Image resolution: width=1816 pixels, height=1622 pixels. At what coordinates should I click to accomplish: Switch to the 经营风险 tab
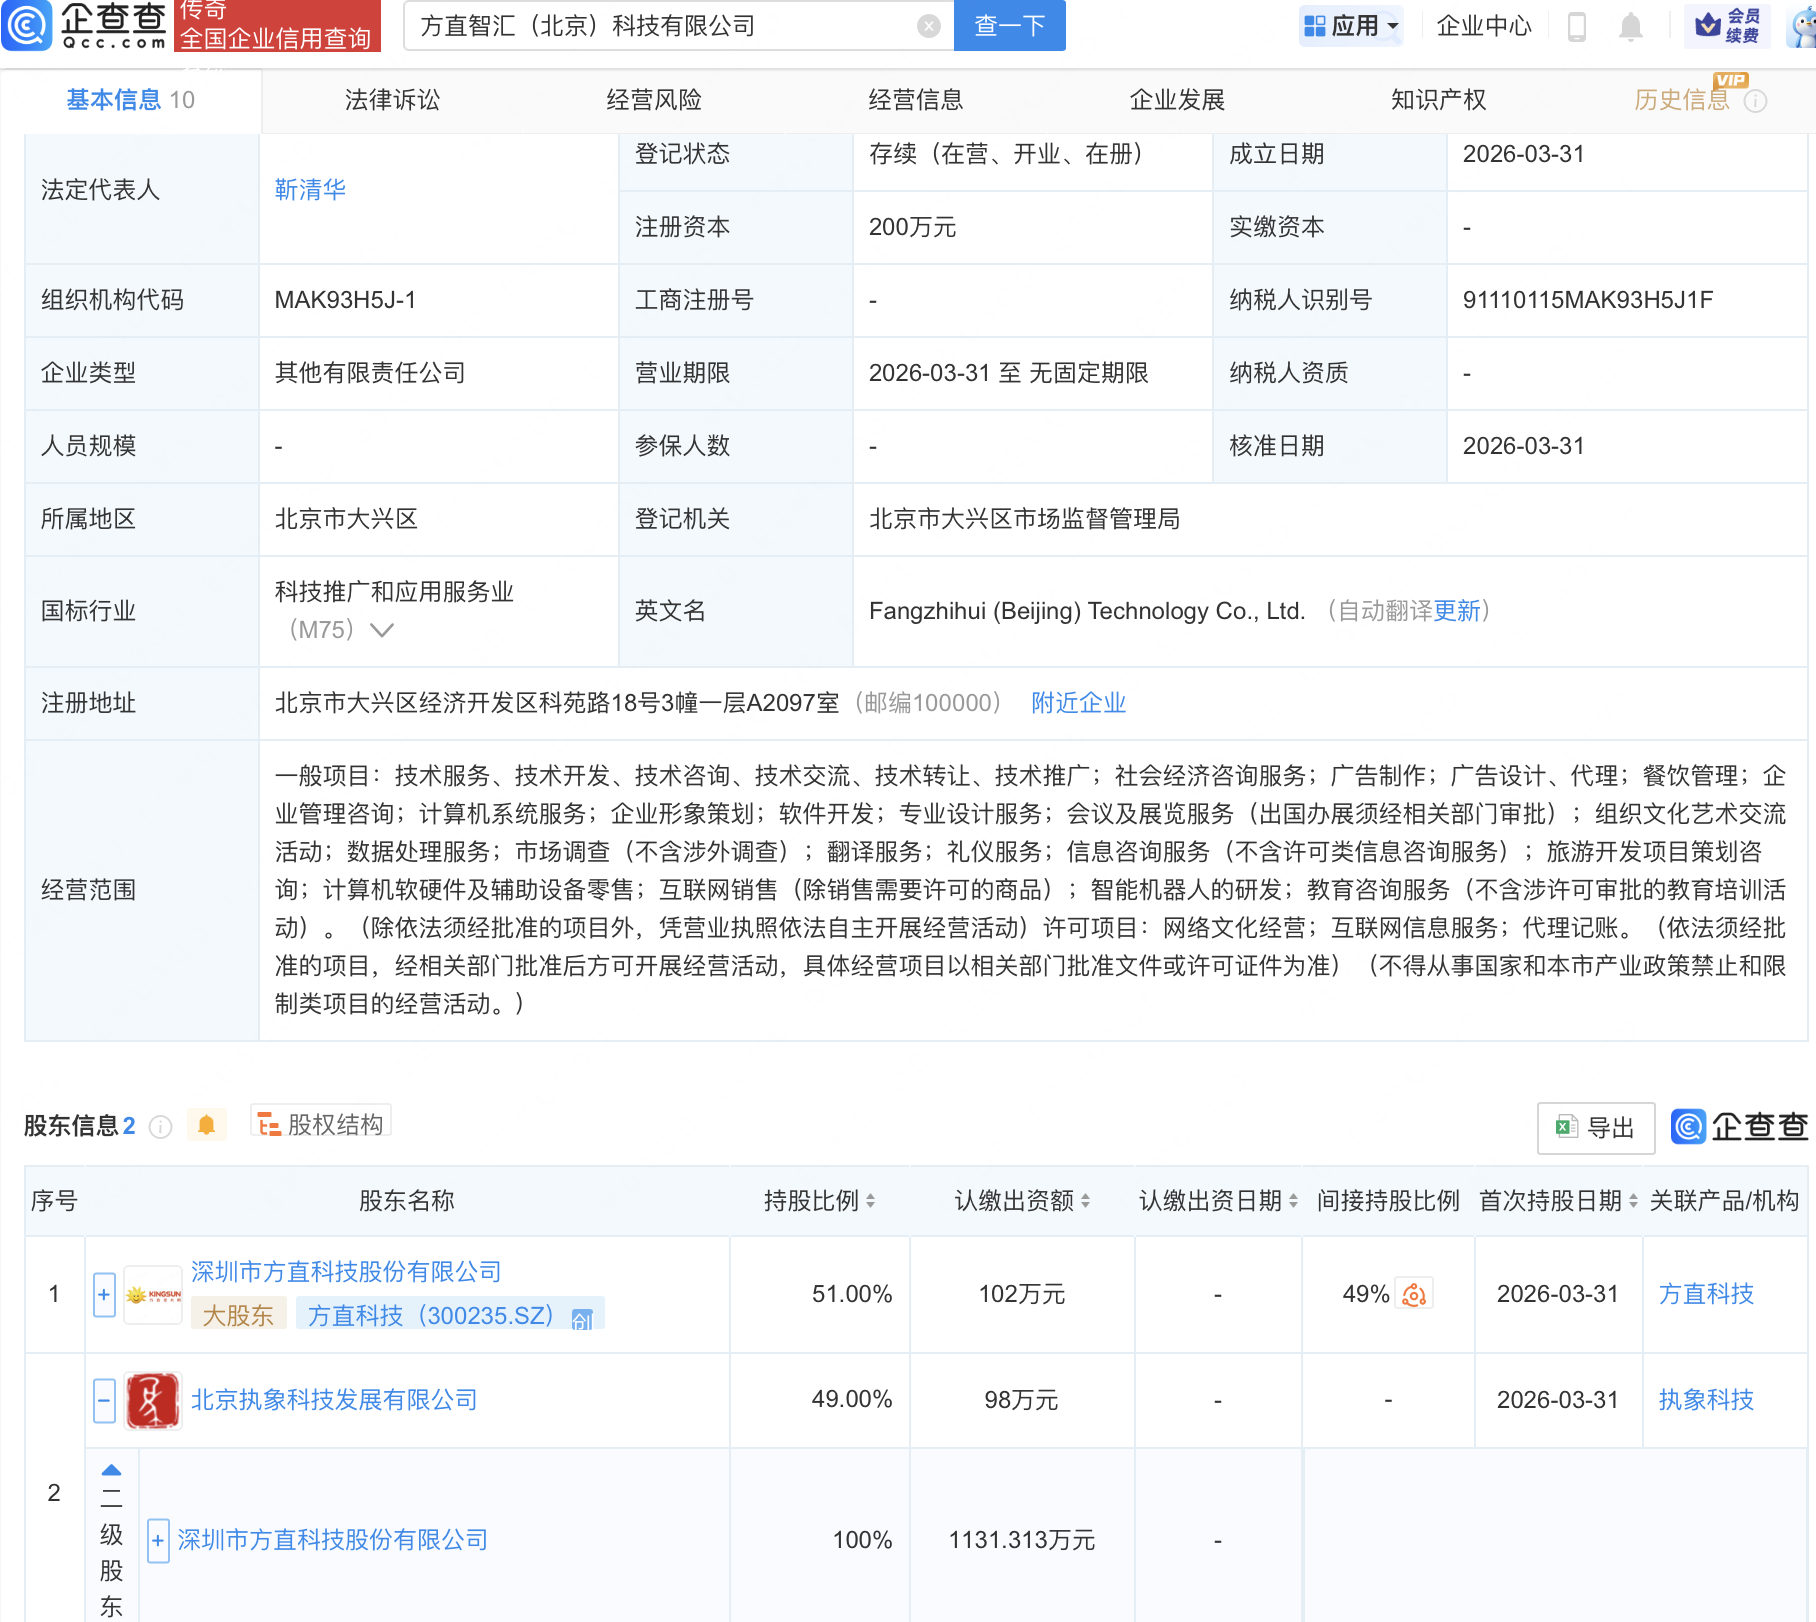coord(655,99)
